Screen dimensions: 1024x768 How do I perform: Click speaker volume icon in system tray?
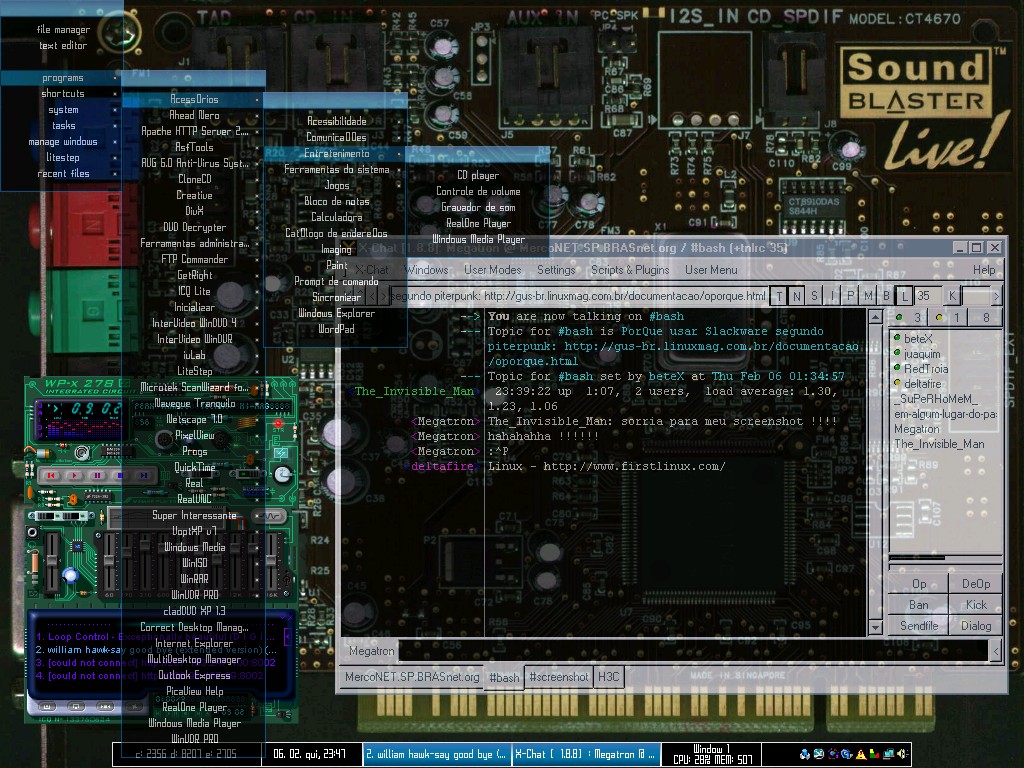(x=903, y=754)
